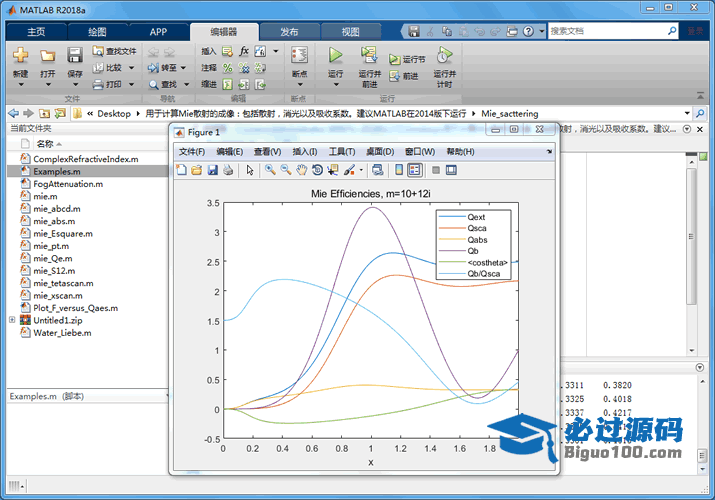
Task: Click the Go To navigation icon
Action: [153, 68]
